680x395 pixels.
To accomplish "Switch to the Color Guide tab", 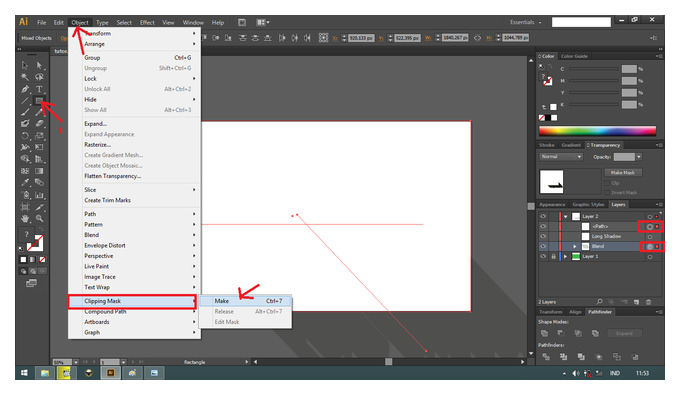I will coord(574,56).
